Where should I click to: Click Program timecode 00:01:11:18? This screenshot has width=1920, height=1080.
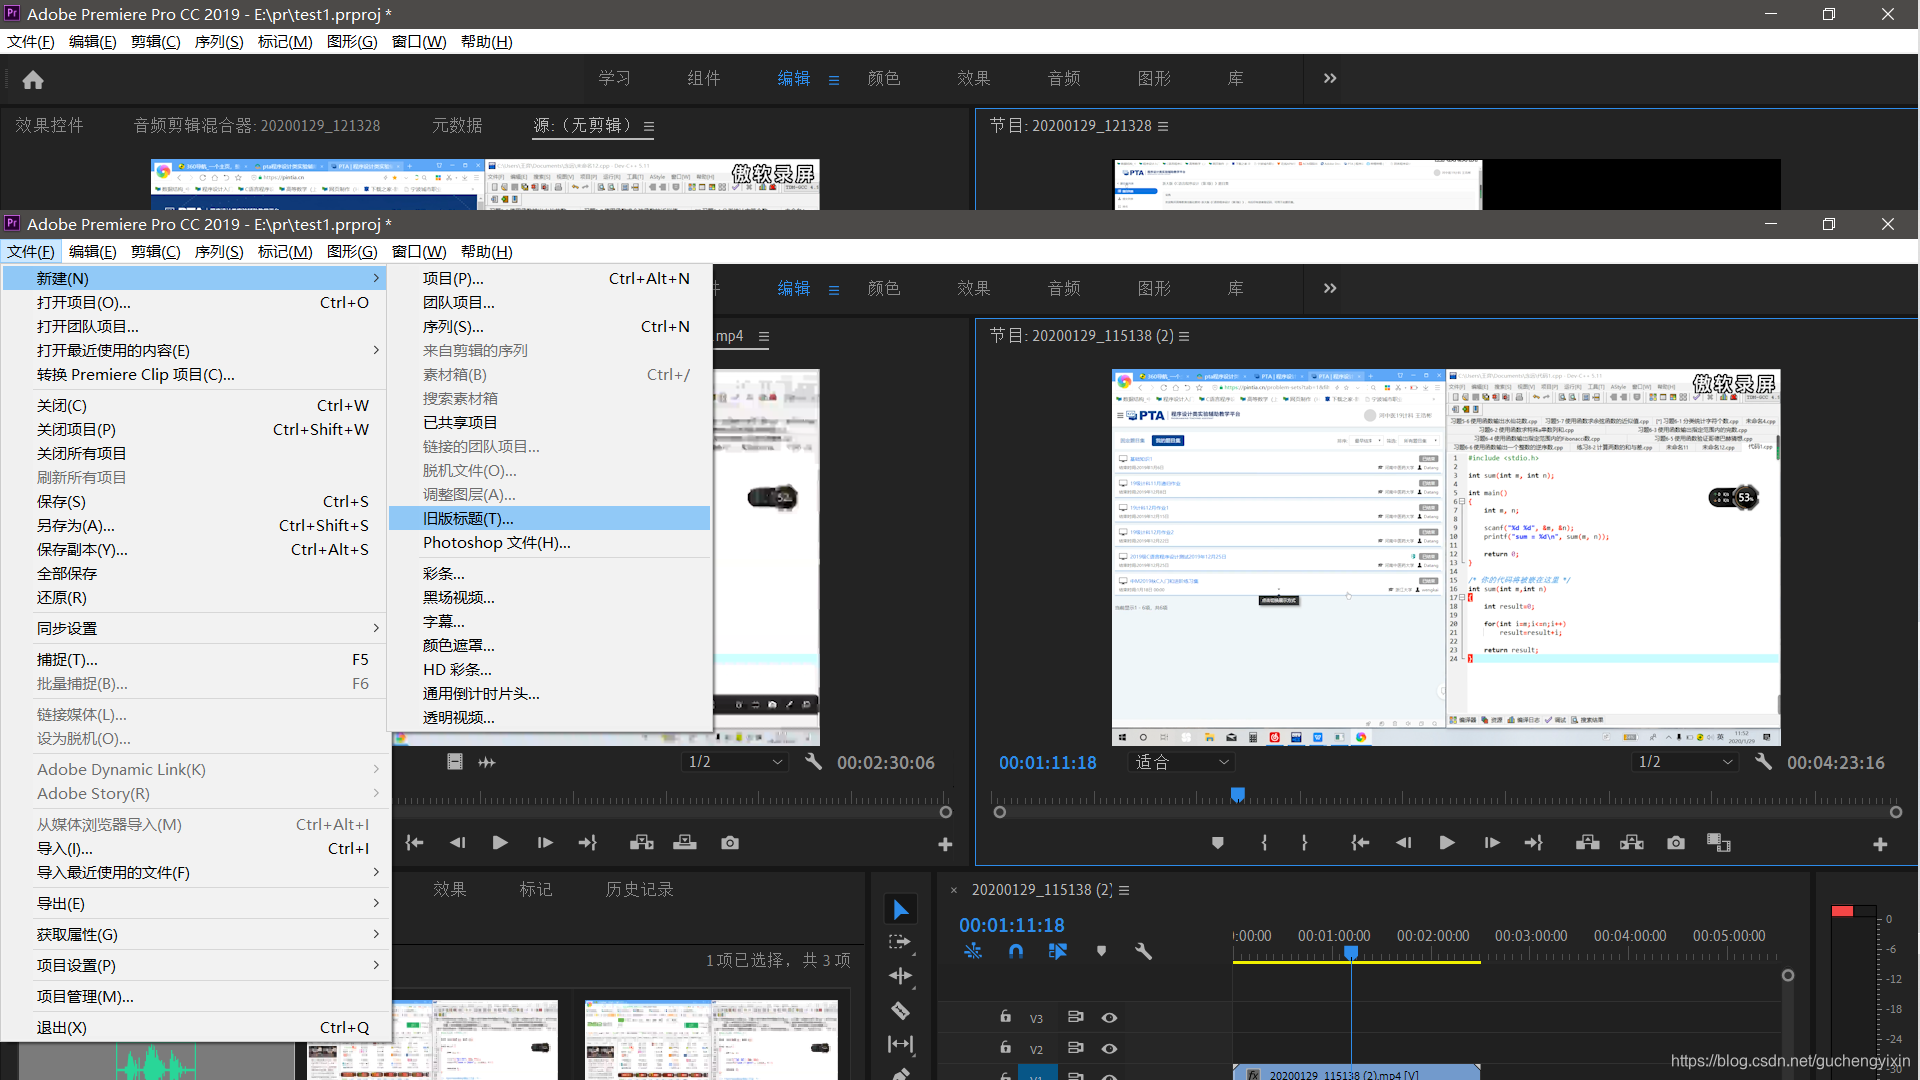click(1047, 762)
